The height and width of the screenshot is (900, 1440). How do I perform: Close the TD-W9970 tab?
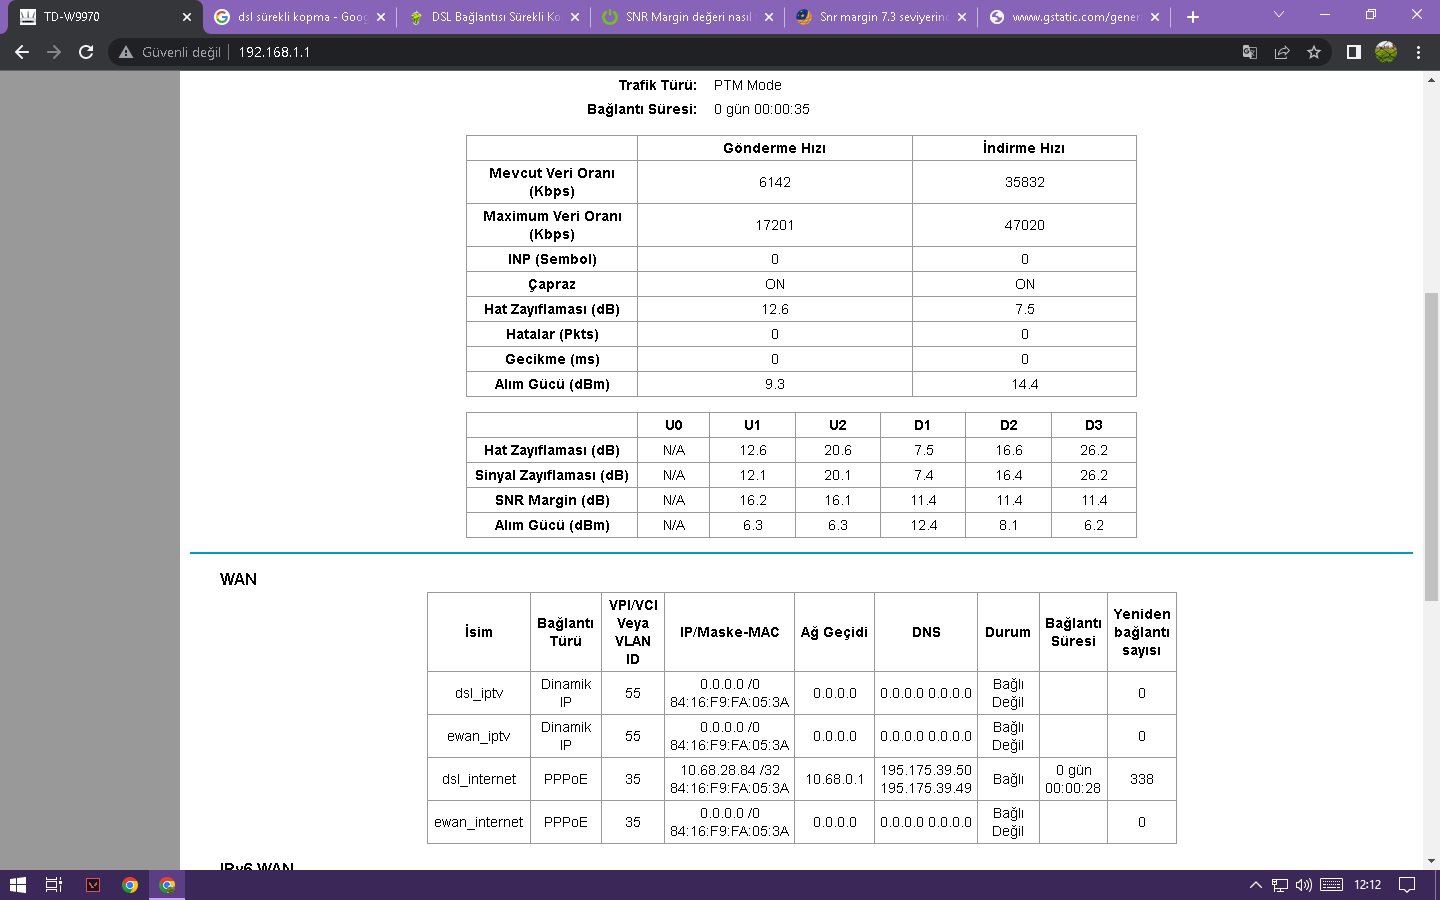(x=187, y=17)
